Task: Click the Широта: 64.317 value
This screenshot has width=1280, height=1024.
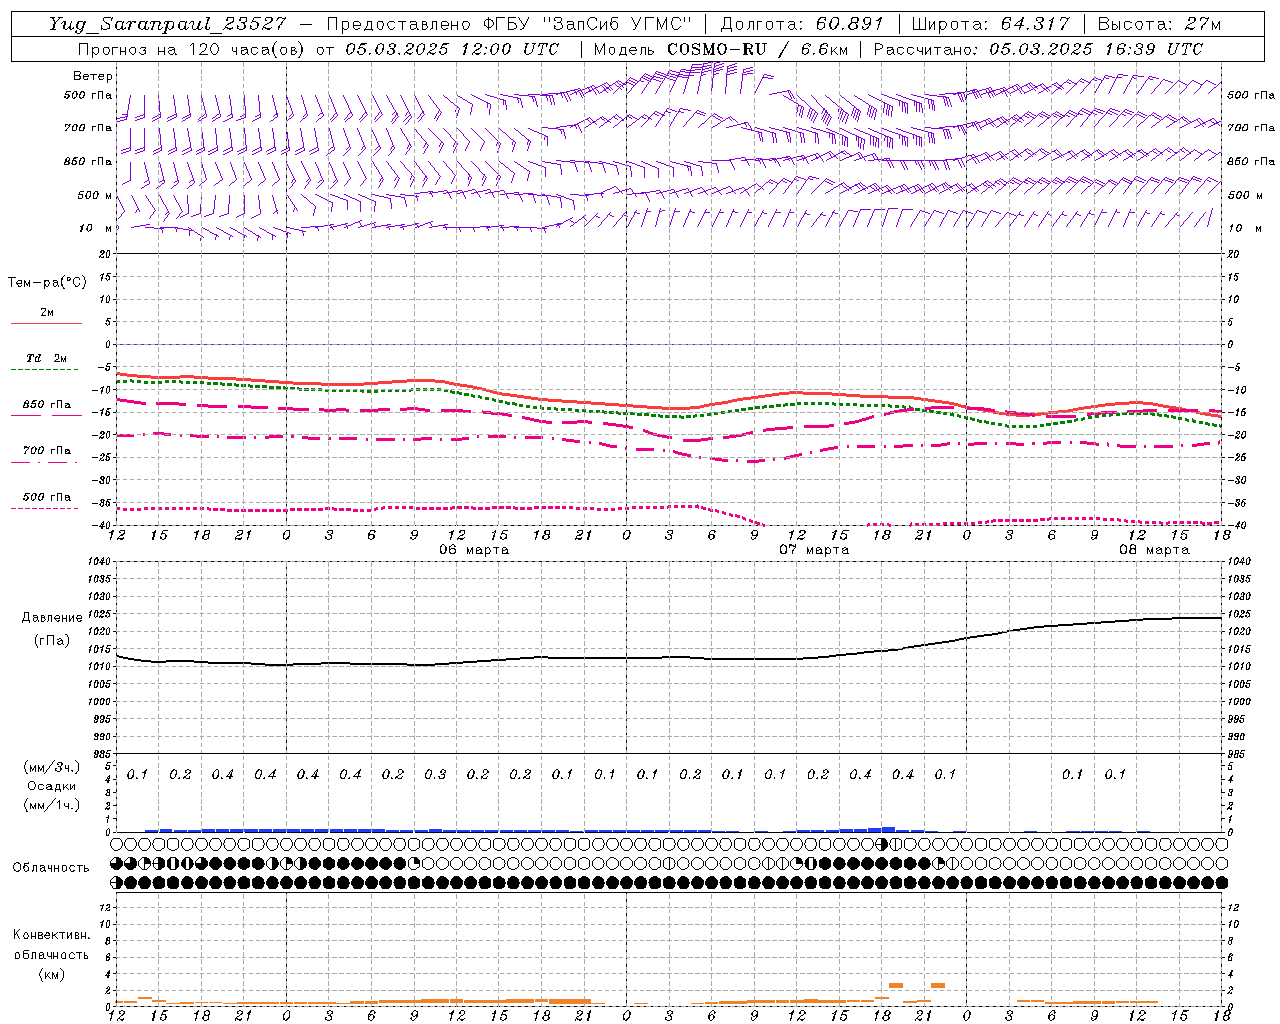Action: pyautogui.click(x=991, y=24)
